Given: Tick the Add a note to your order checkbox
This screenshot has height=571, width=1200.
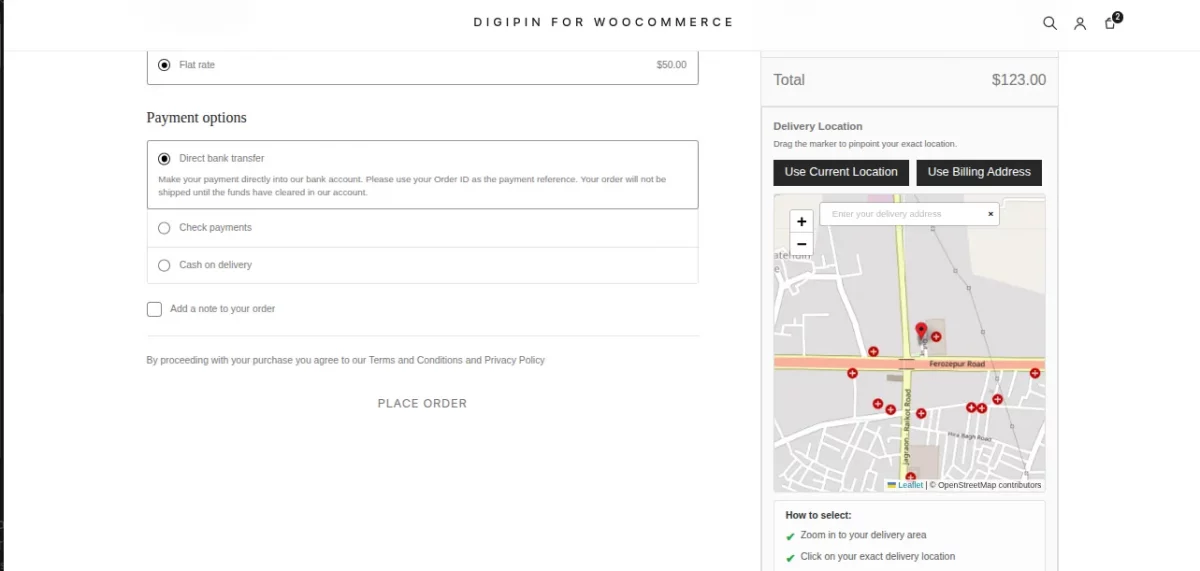Looking at the screenshot, I should click(x=154, y=309).
